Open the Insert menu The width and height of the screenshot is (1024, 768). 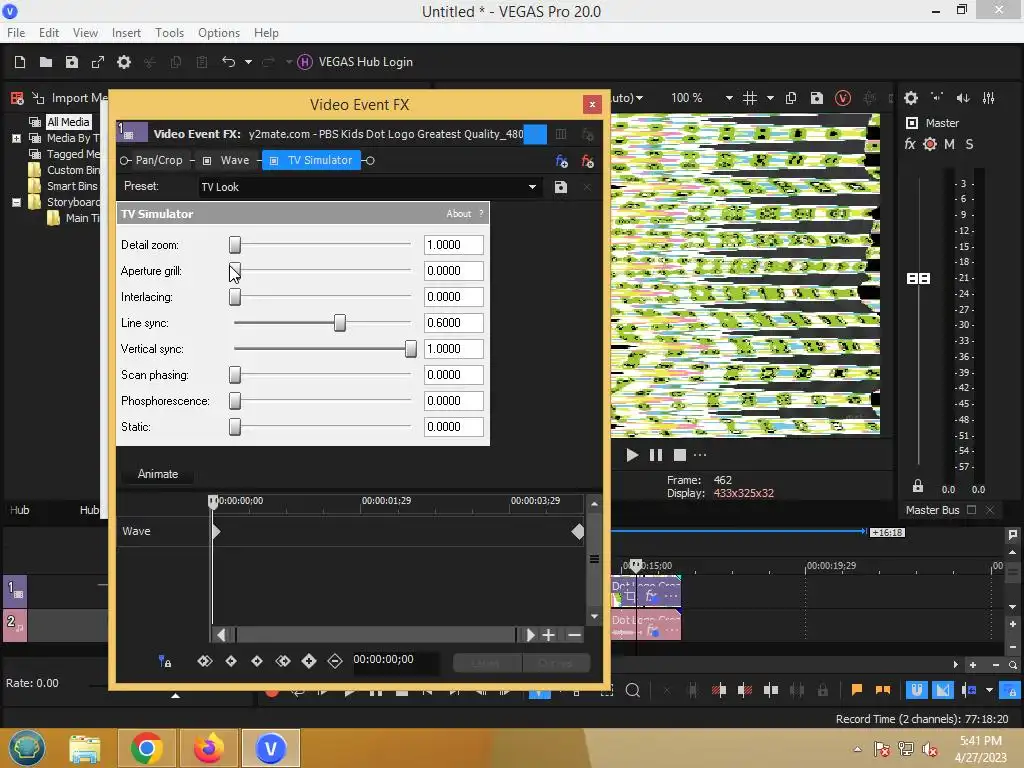click(126, 33)
